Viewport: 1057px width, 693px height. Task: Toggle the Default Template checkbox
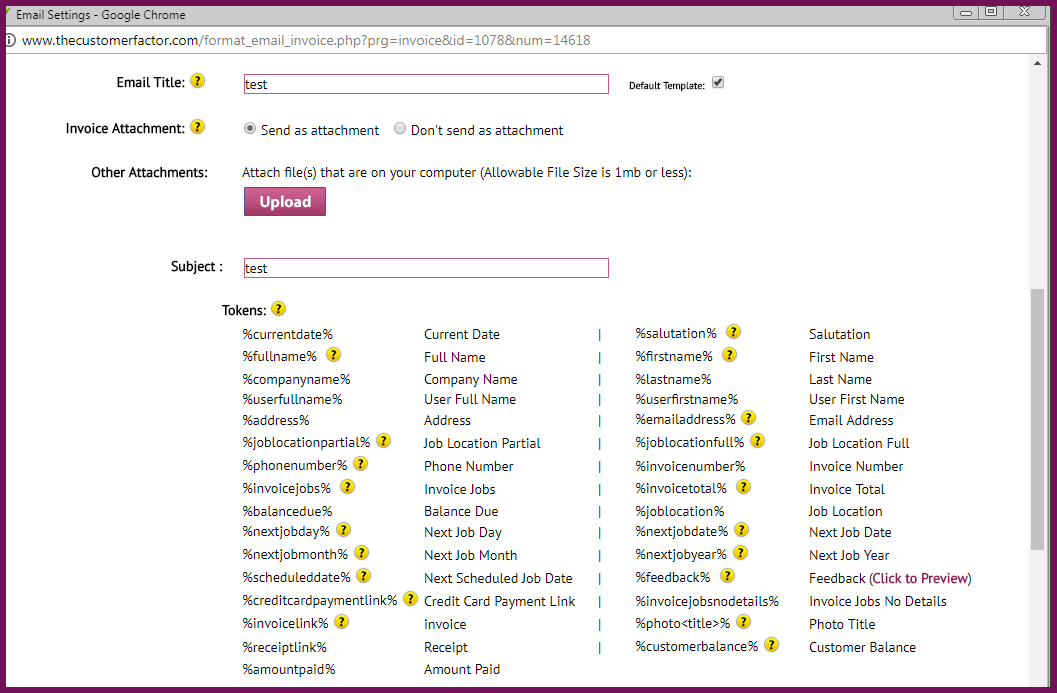point(718,82)
